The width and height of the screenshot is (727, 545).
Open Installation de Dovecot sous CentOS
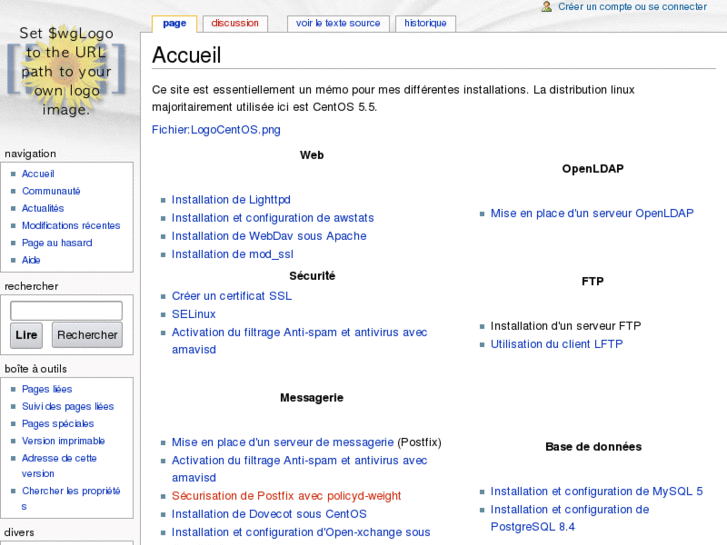[x=269, y=514]
